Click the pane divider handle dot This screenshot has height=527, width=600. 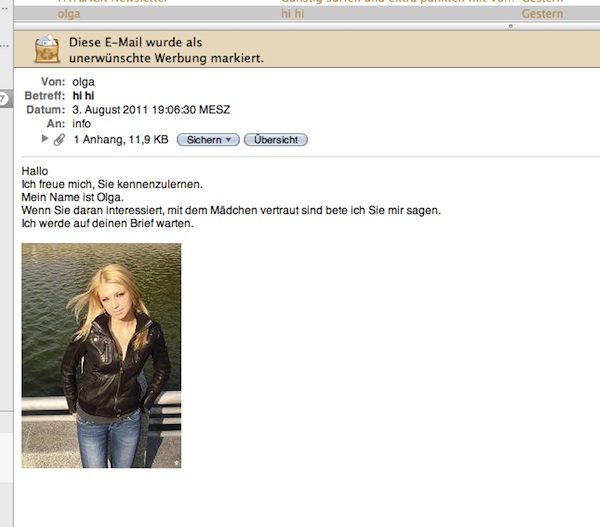[x=510, y=26]
